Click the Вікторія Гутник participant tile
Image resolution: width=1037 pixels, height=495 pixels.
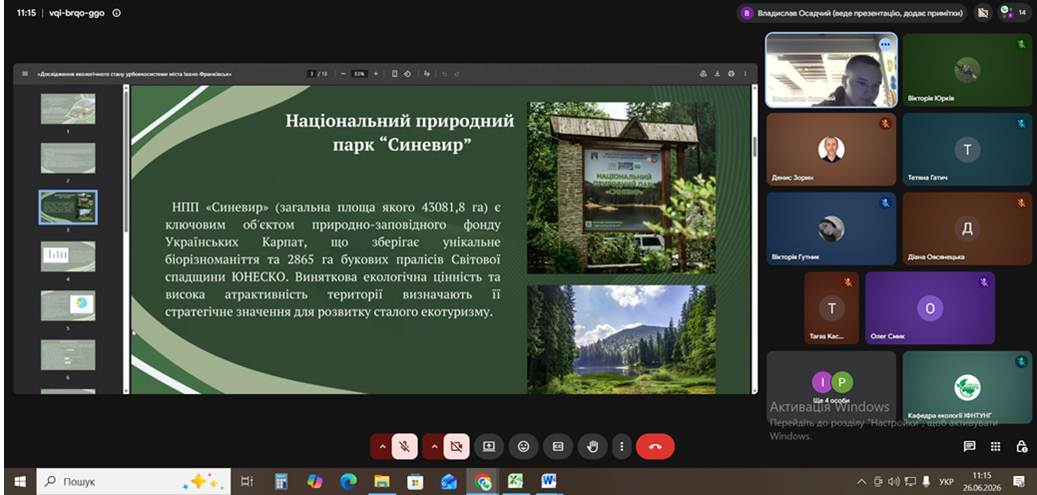[831, 229]
